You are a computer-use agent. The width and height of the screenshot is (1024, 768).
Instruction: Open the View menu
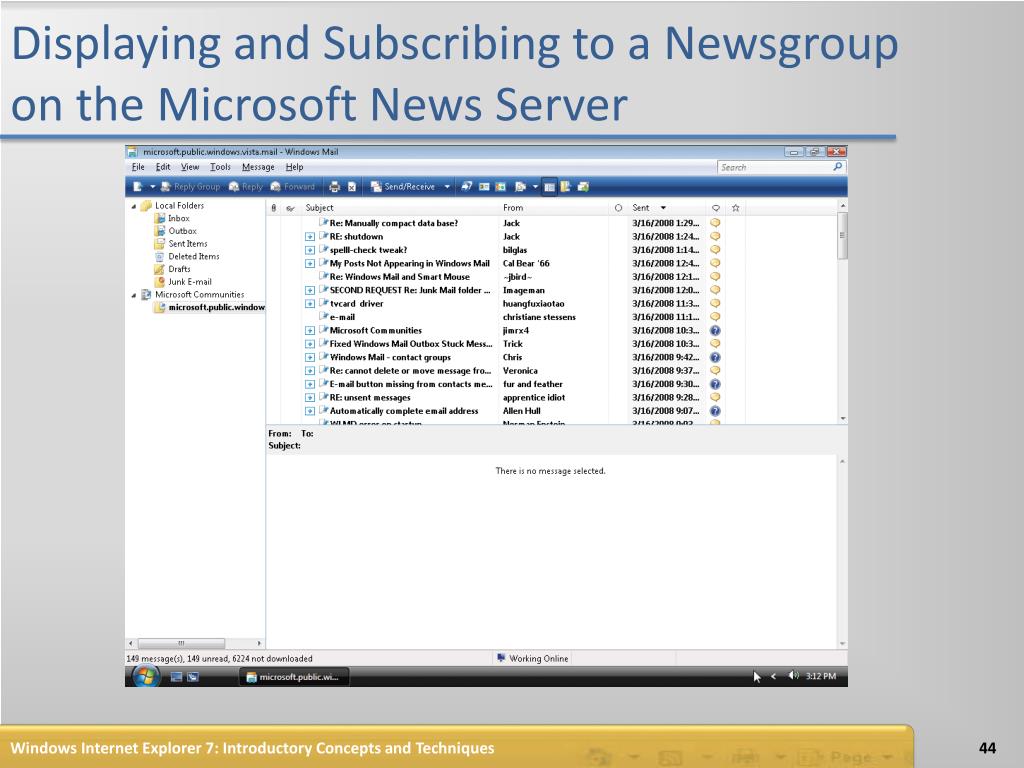(x=190, y=167)
